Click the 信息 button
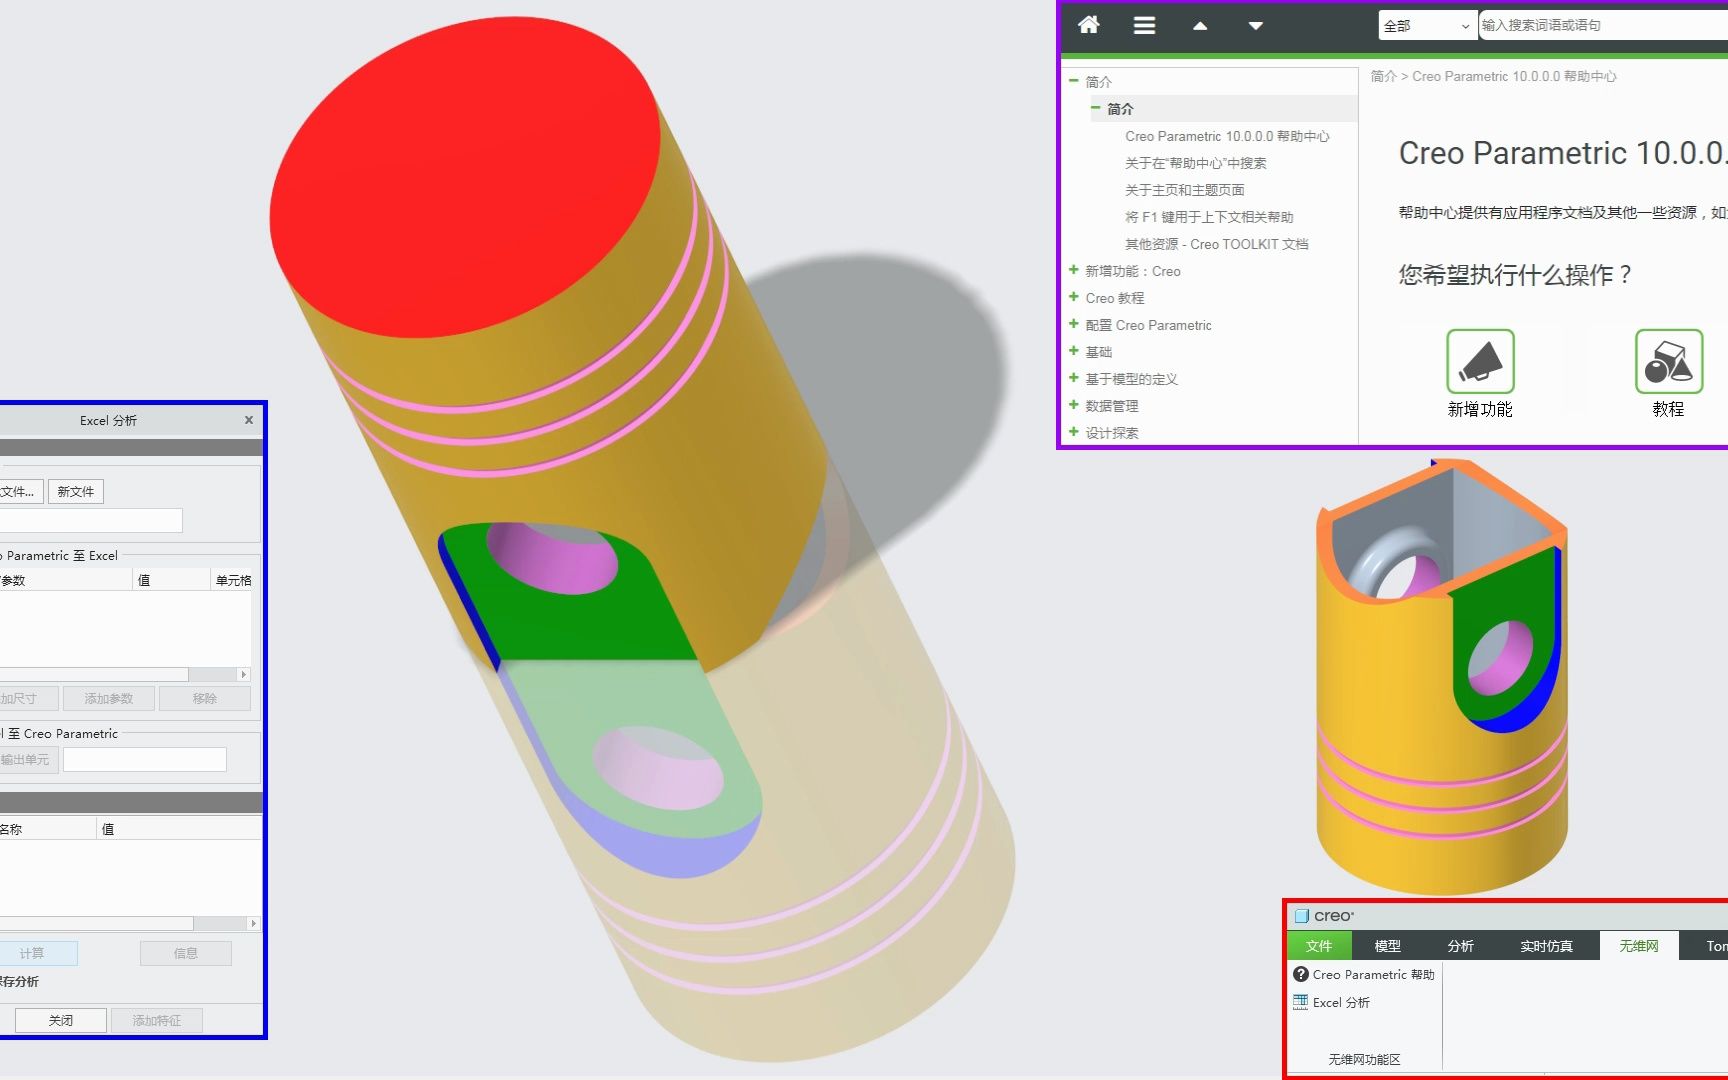 coord(186,953)
